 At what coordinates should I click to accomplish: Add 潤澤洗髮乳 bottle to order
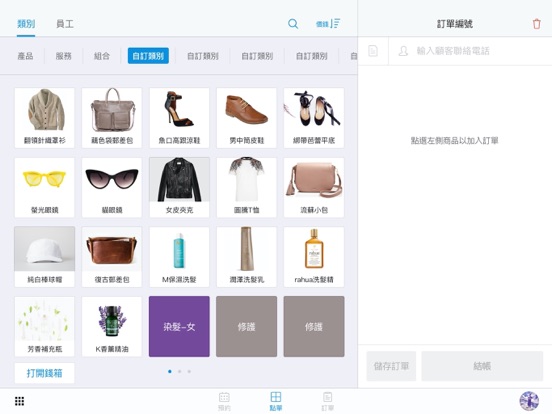246,257
